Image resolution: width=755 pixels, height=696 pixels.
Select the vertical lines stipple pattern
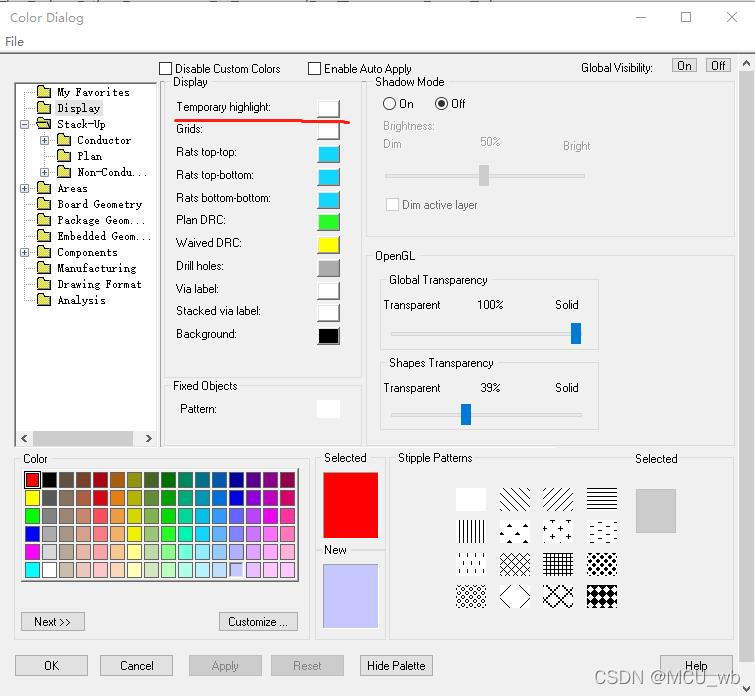[471, 532]
